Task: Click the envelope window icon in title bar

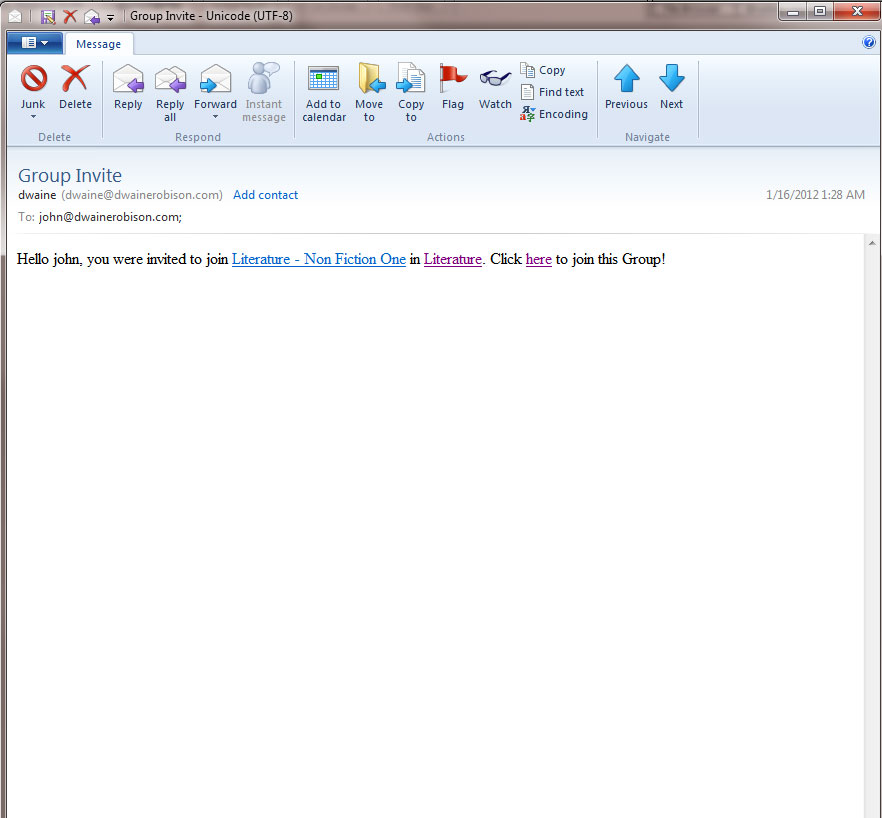Action: (x=15, y=16)
